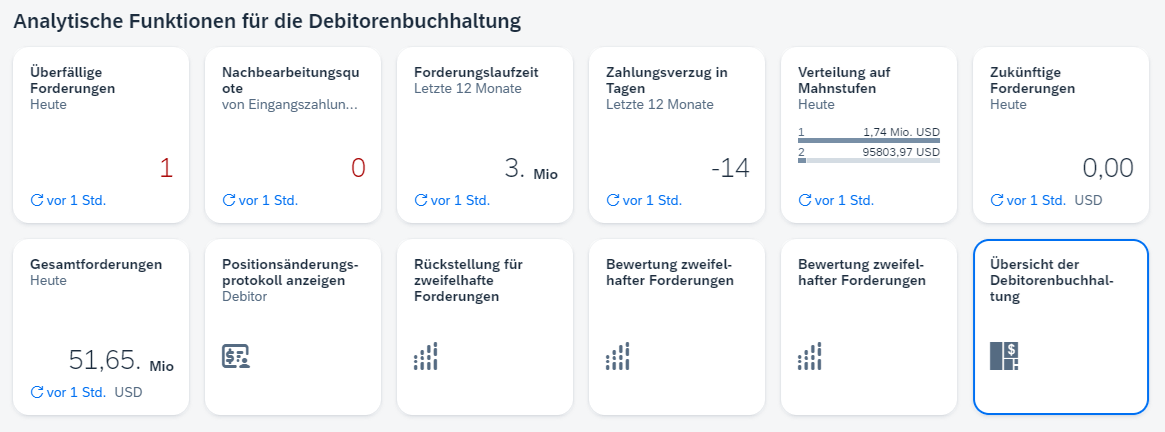
Task: Click the Mahnstufe 1 bar showing 1,74 Mio. USD
Action: (868, 141)
